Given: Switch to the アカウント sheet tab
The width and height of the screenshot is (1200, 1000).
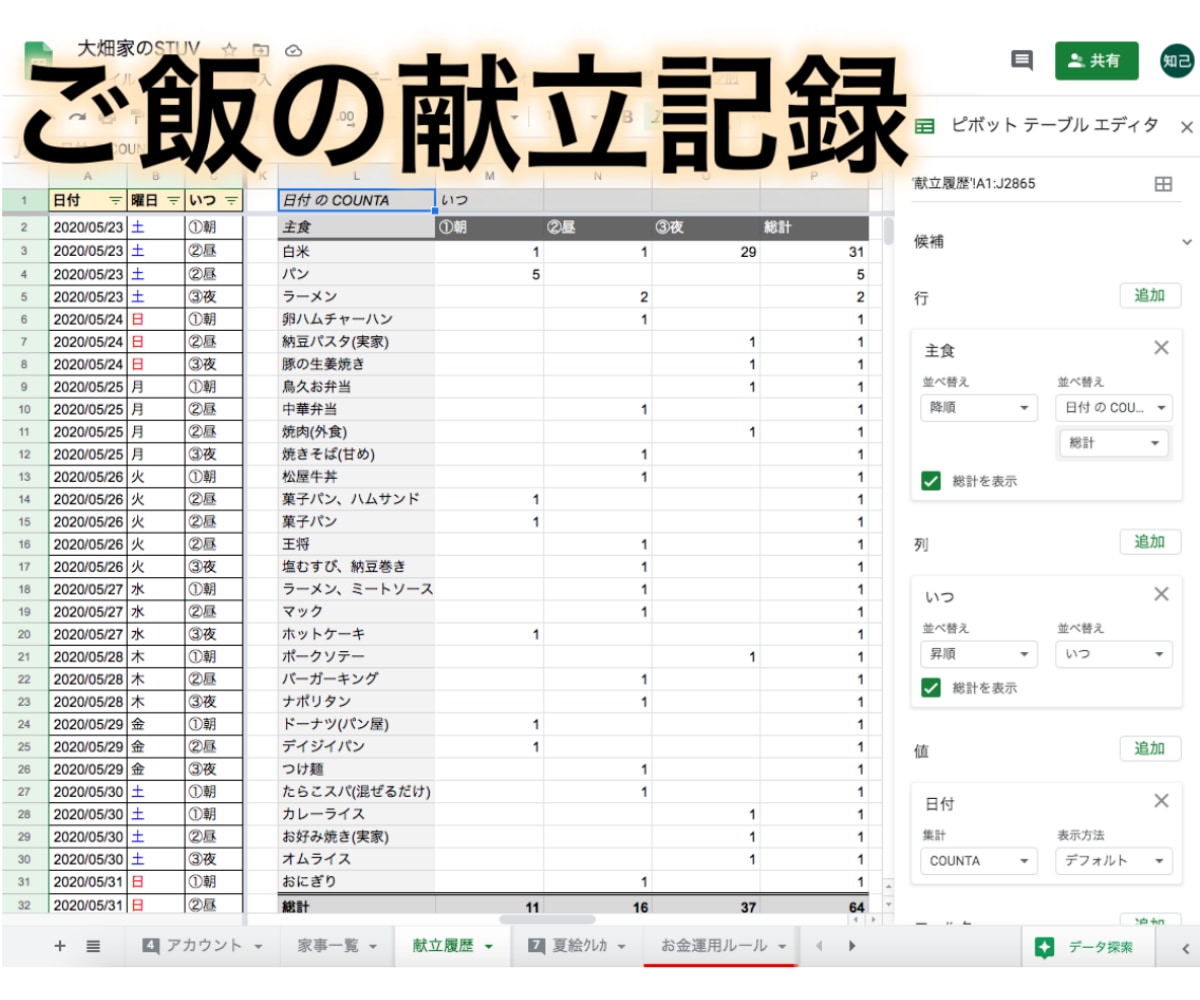Looking at the screenshot, I should pos(203,946).
